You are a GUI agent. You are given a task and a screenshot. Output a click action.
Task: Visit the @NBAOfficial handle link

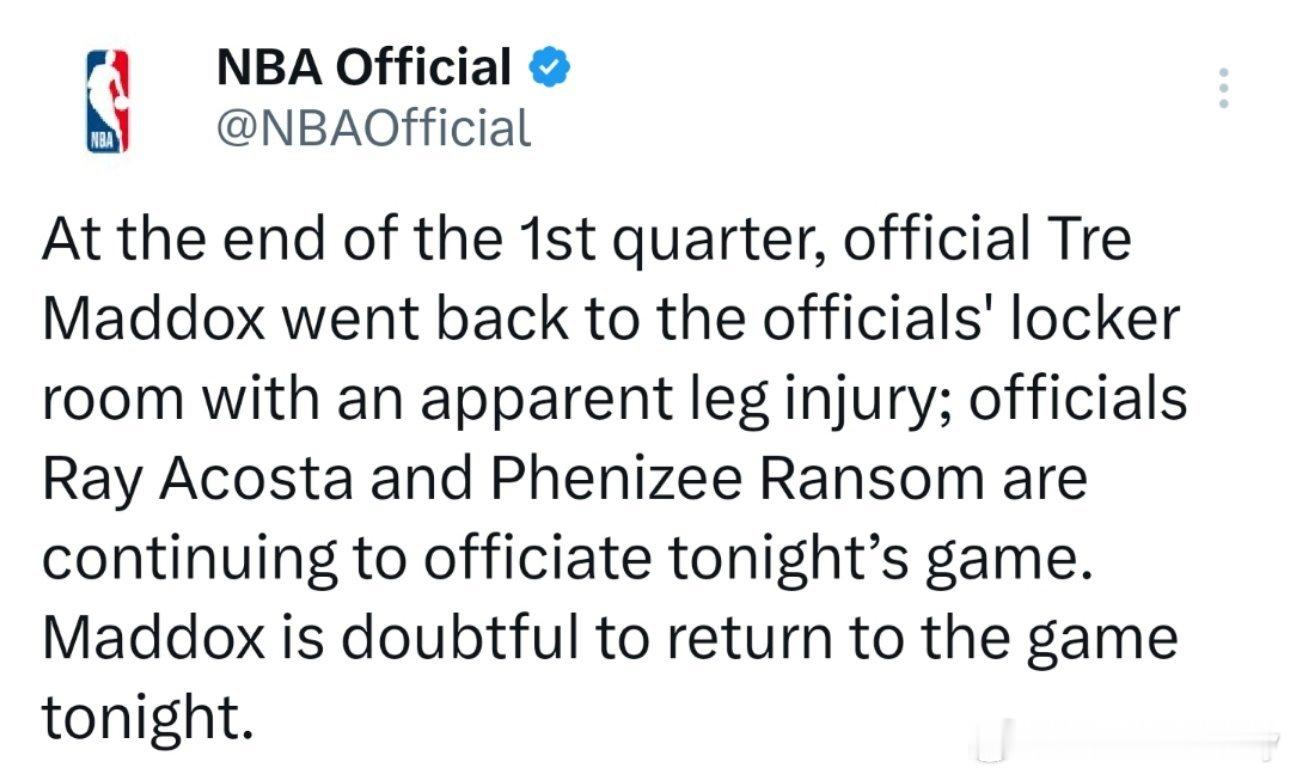[x=373, y=128]
